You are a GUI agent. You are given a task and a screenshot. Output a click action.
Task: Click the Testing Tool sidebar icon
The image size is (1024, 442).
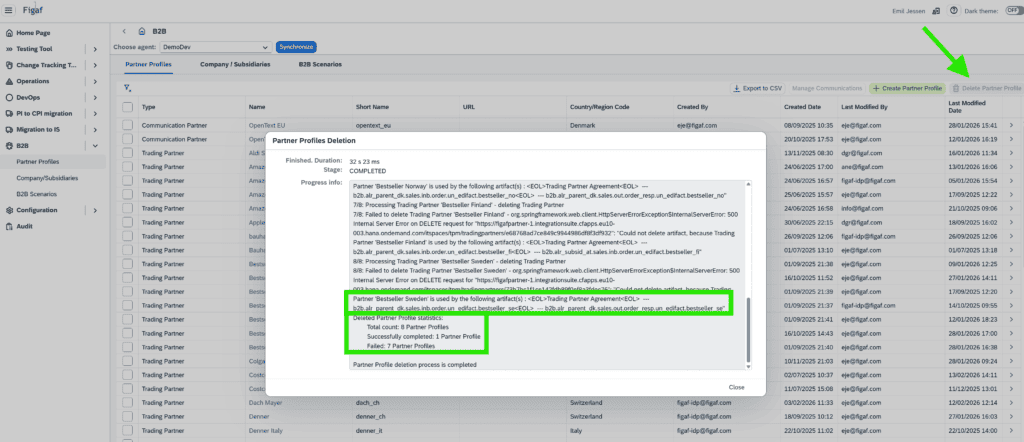[x=9, y=49]
